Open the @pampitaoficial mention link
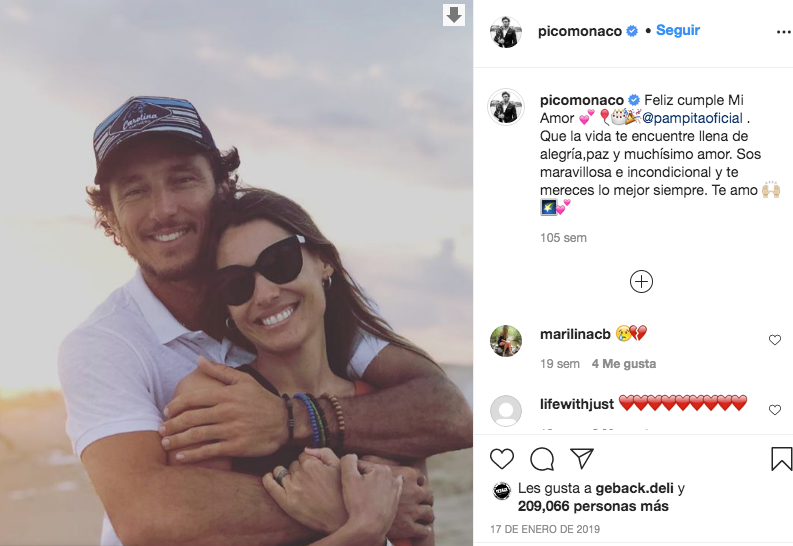The image size is (793, 546). (692, 118)
